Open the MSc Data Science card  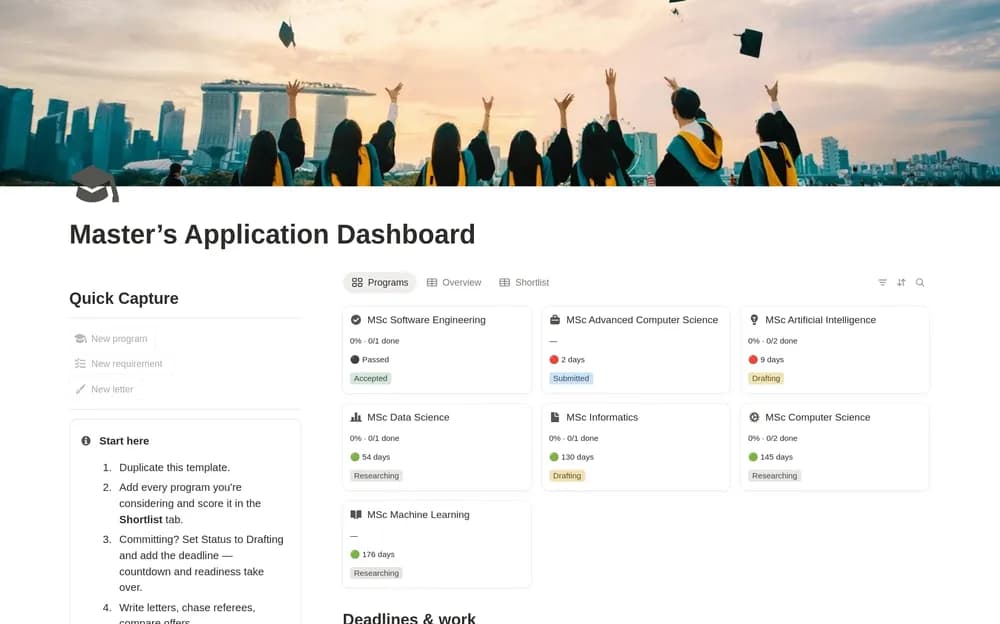(x=437, y=447)
